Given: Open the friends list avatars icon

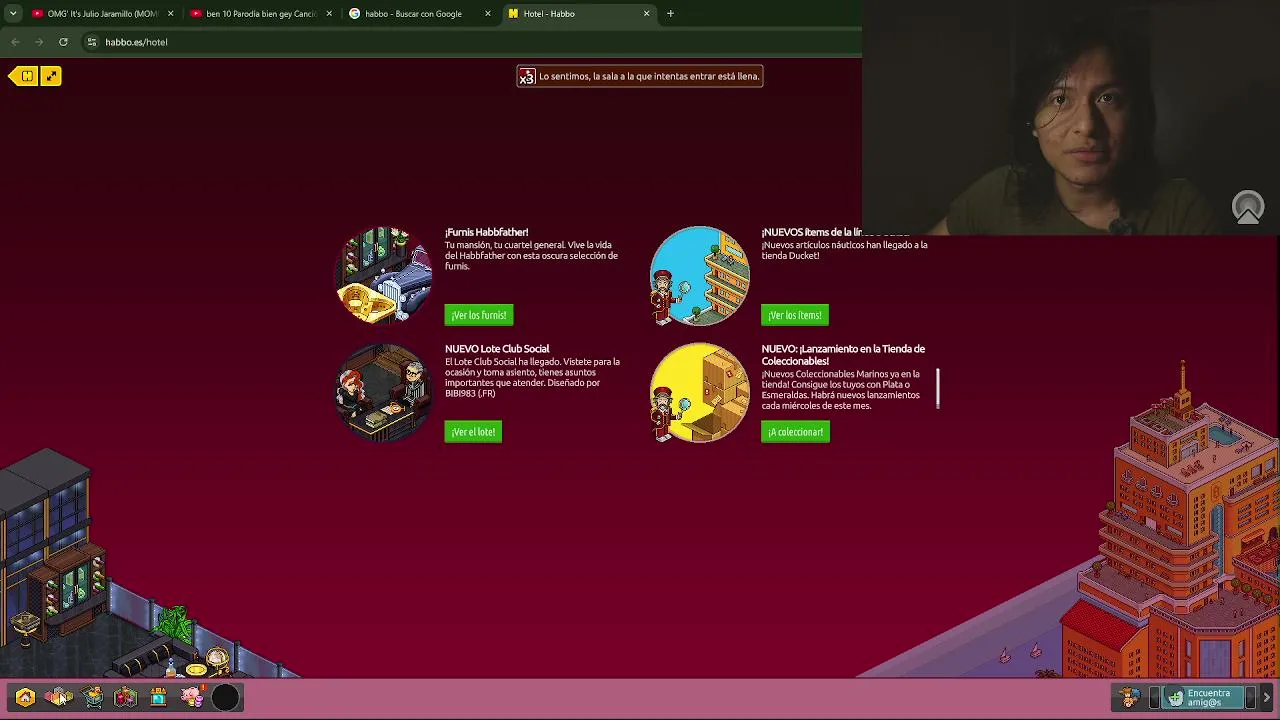Looking at the screenshot, I should click(1130, 697).
